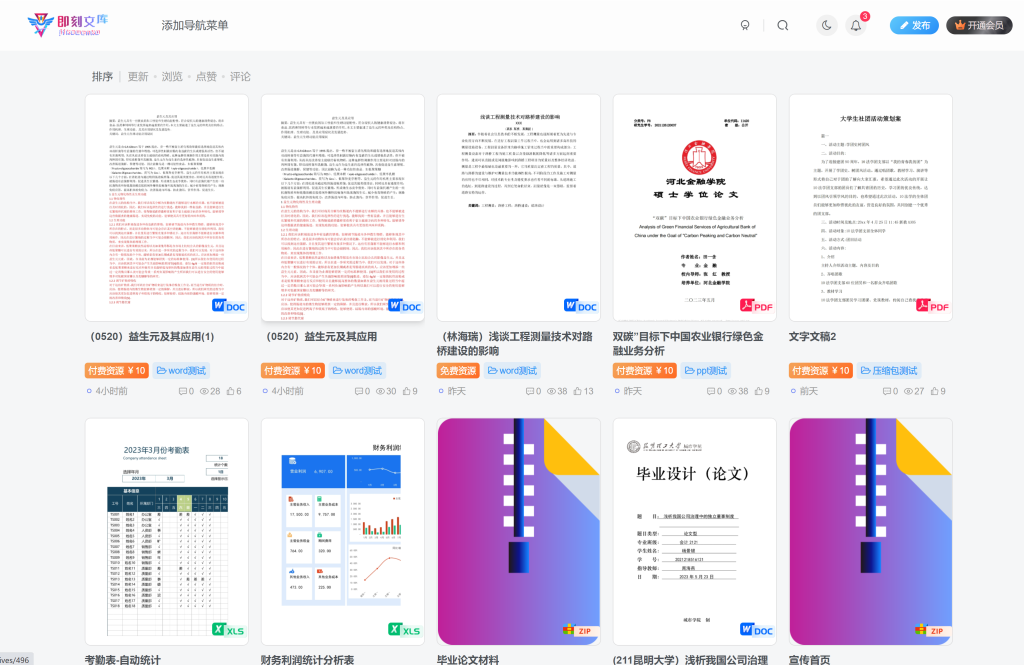
Task: Click the ZIP icon on 毕业论文材料
Action: (x=577, y=631)
